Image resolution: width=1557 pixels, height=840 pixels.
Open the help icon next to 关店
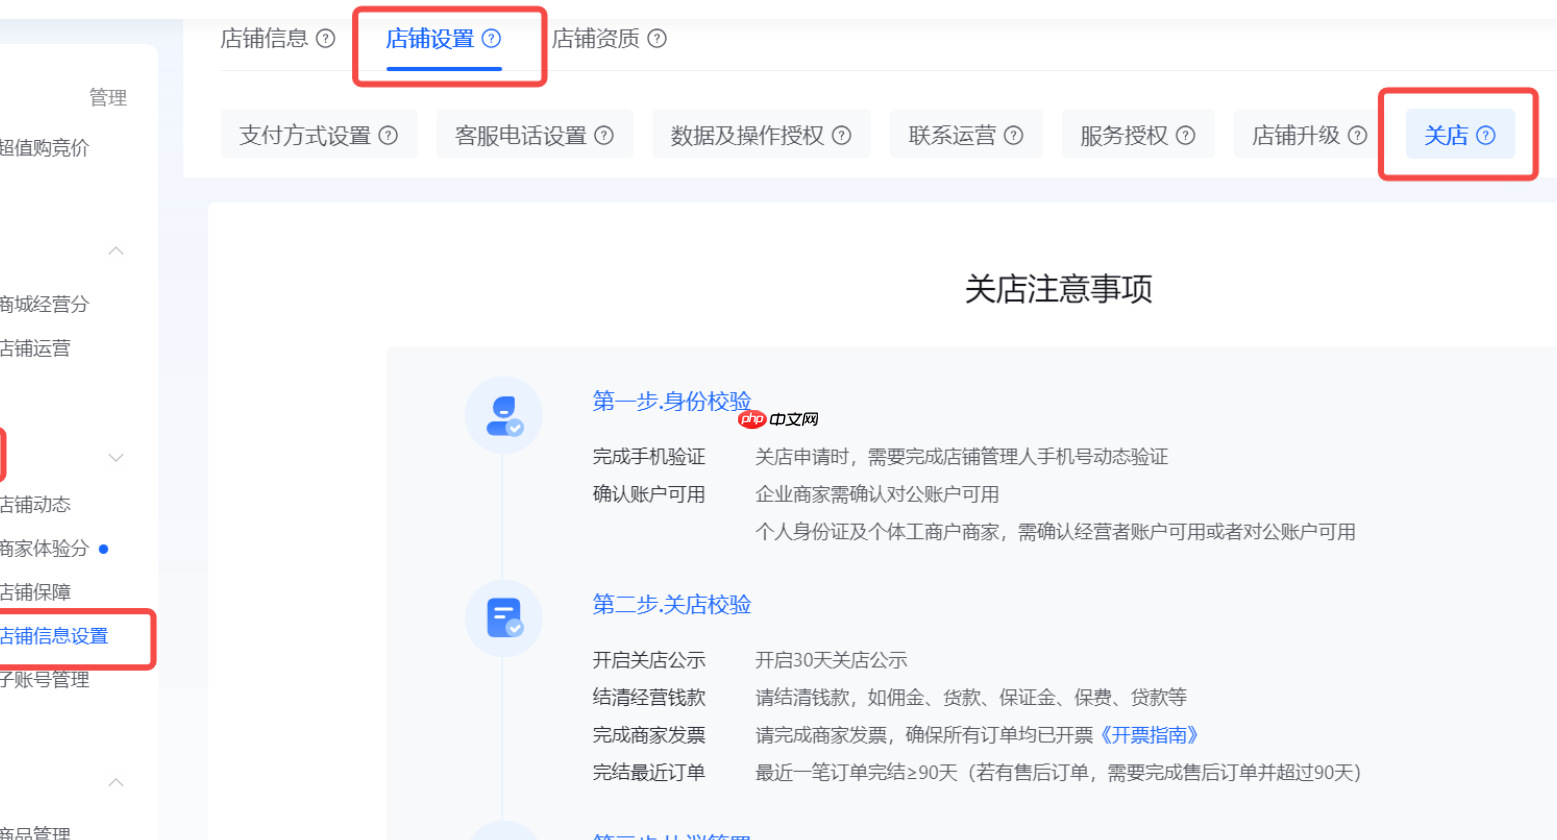1487,135
